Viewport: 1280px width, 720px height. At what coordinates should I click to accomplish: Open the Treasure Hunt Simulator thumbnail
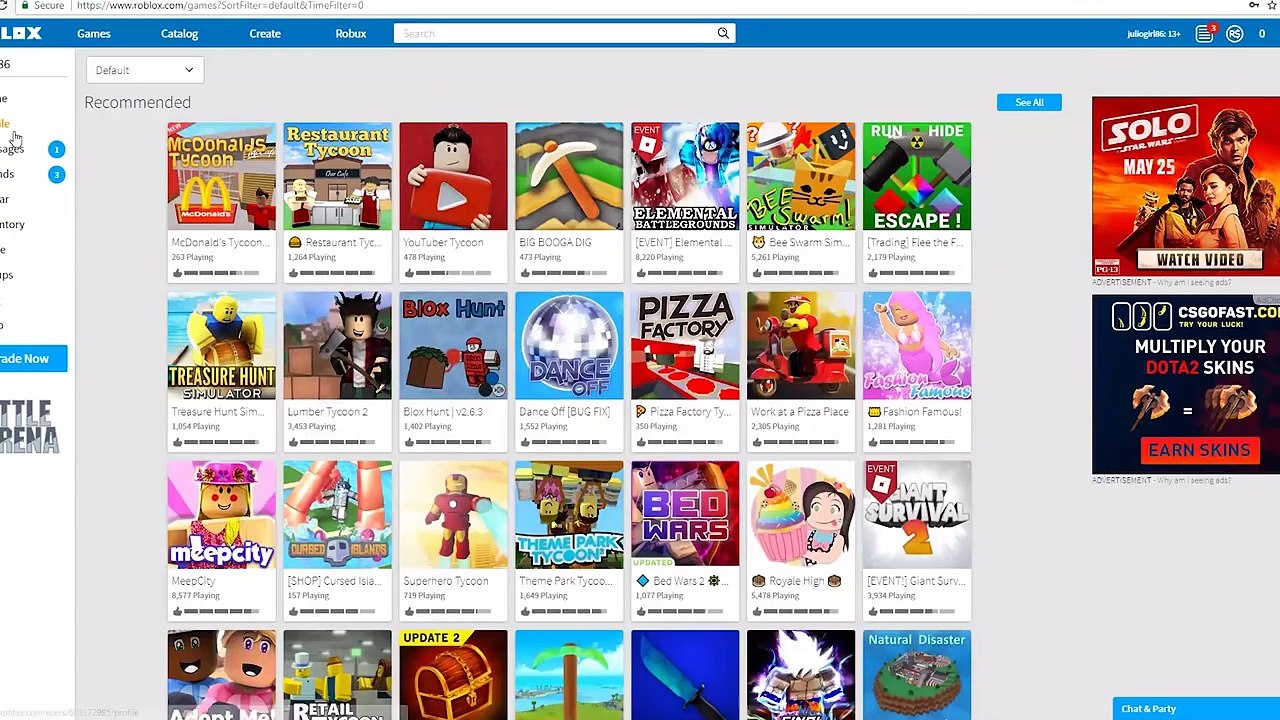(221, 345)
